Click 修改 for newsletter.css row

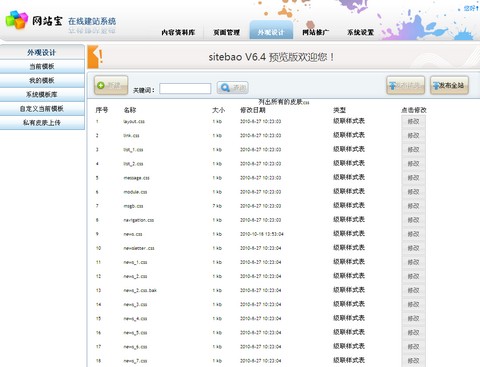pos(413,248)
